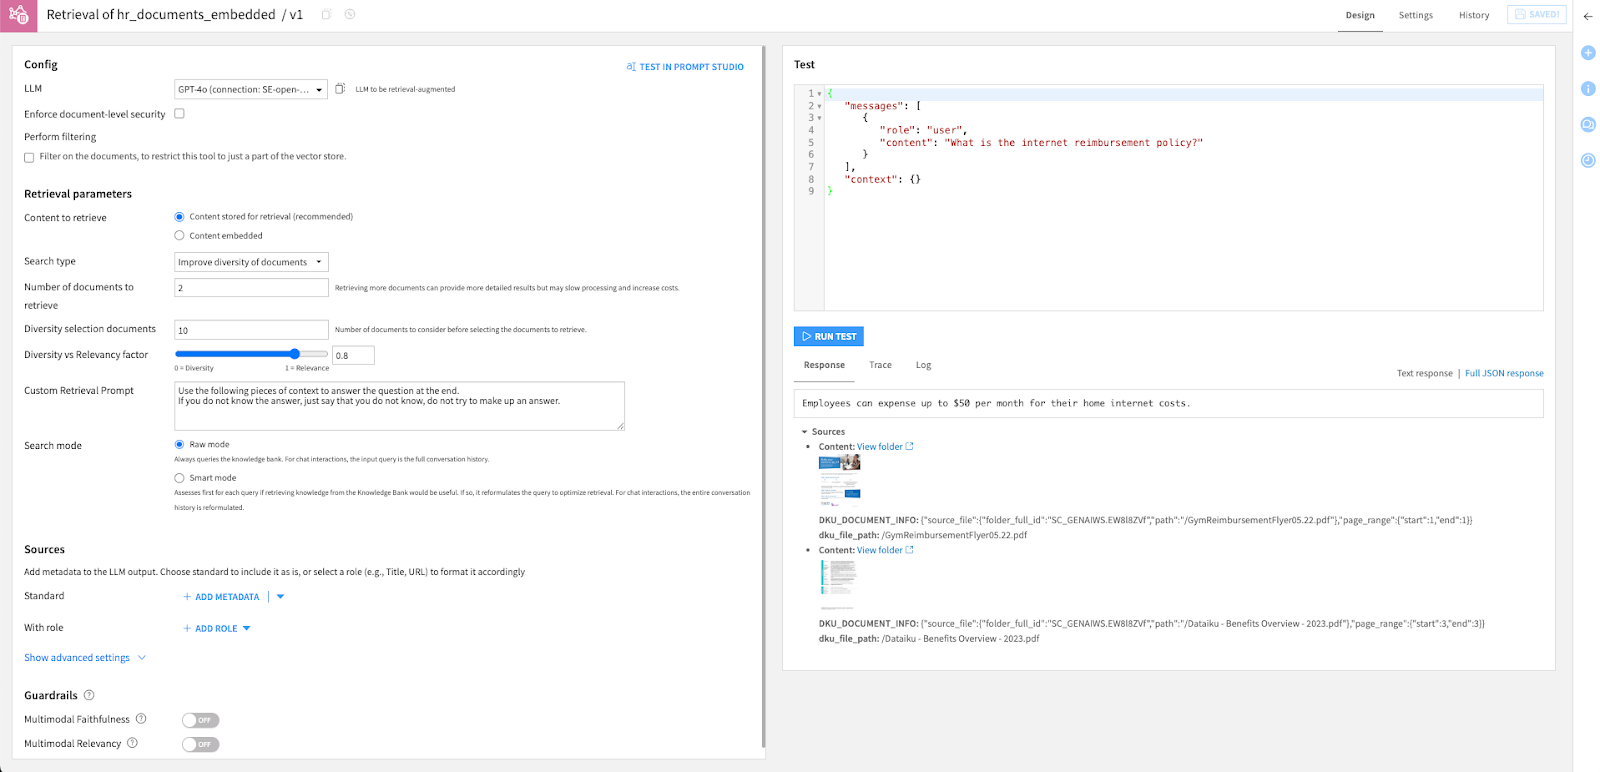Click the GymReimbursementFlyer page thumbnail
The height and width of the screenshot is (772, 1600).
pyautogui.click(x=840, y=481)
